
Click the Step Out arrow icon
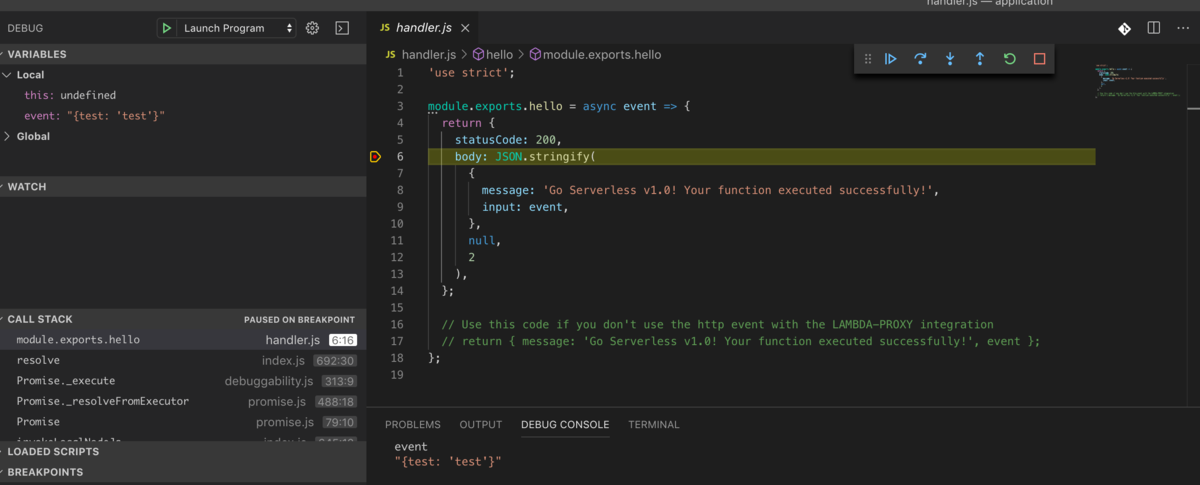click(x=980, y=59)
